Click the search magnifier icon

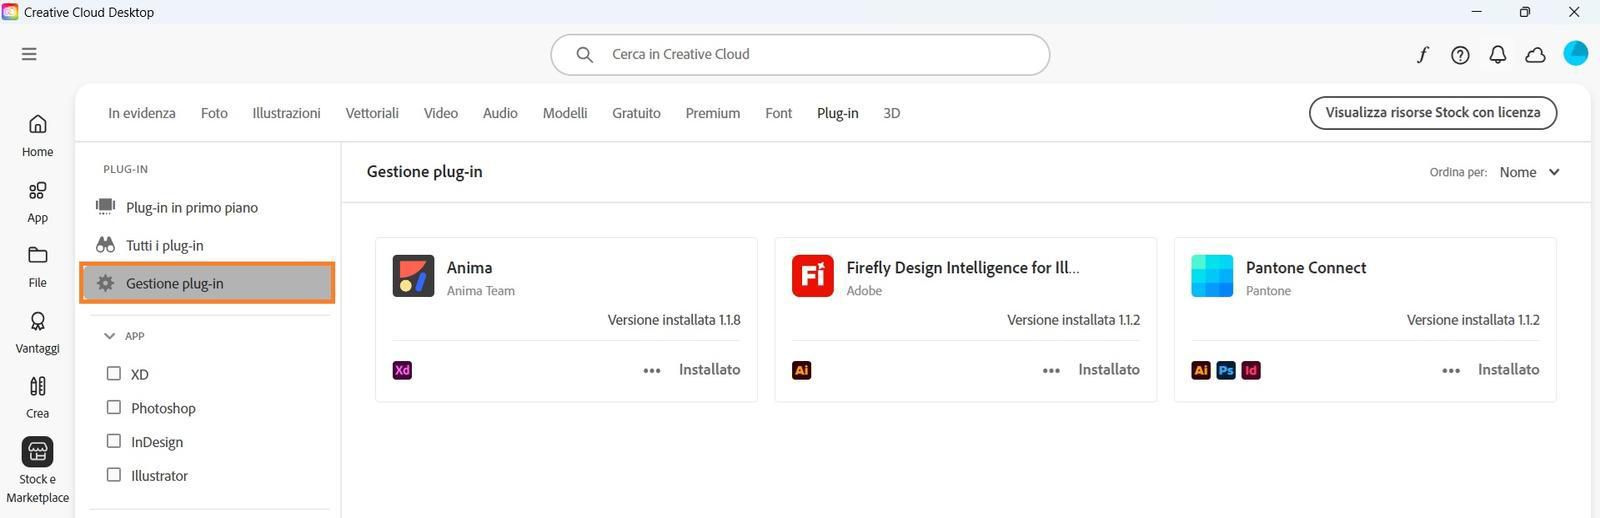coord(585,55)
